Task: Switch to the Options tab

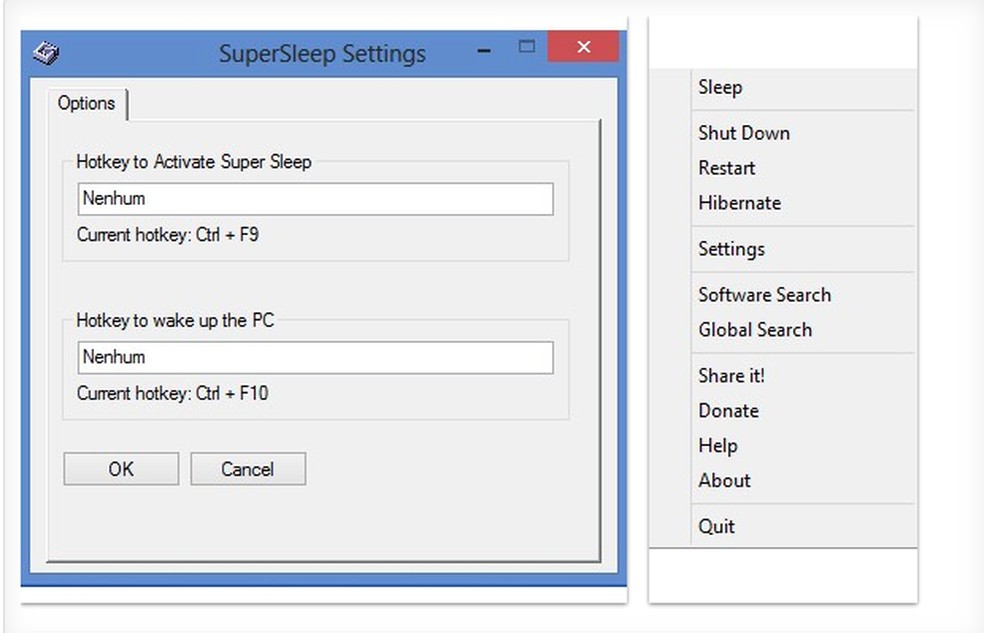Action: click(x=86, y=103)
